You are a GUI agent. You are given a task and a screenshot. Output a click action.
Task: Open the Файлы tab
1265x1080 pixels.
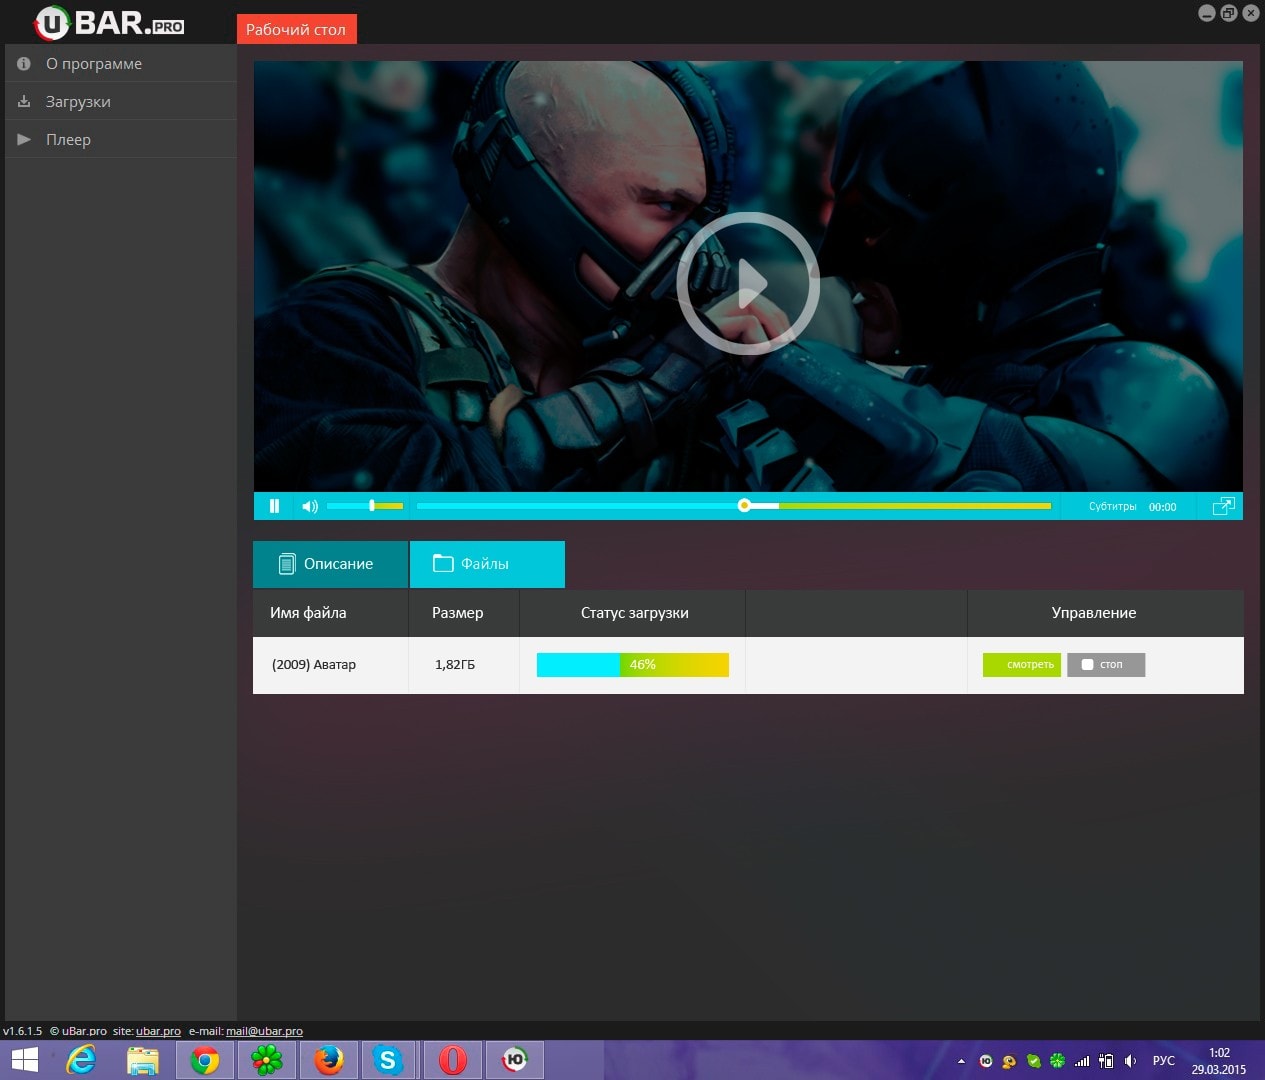tap(487, 564)
